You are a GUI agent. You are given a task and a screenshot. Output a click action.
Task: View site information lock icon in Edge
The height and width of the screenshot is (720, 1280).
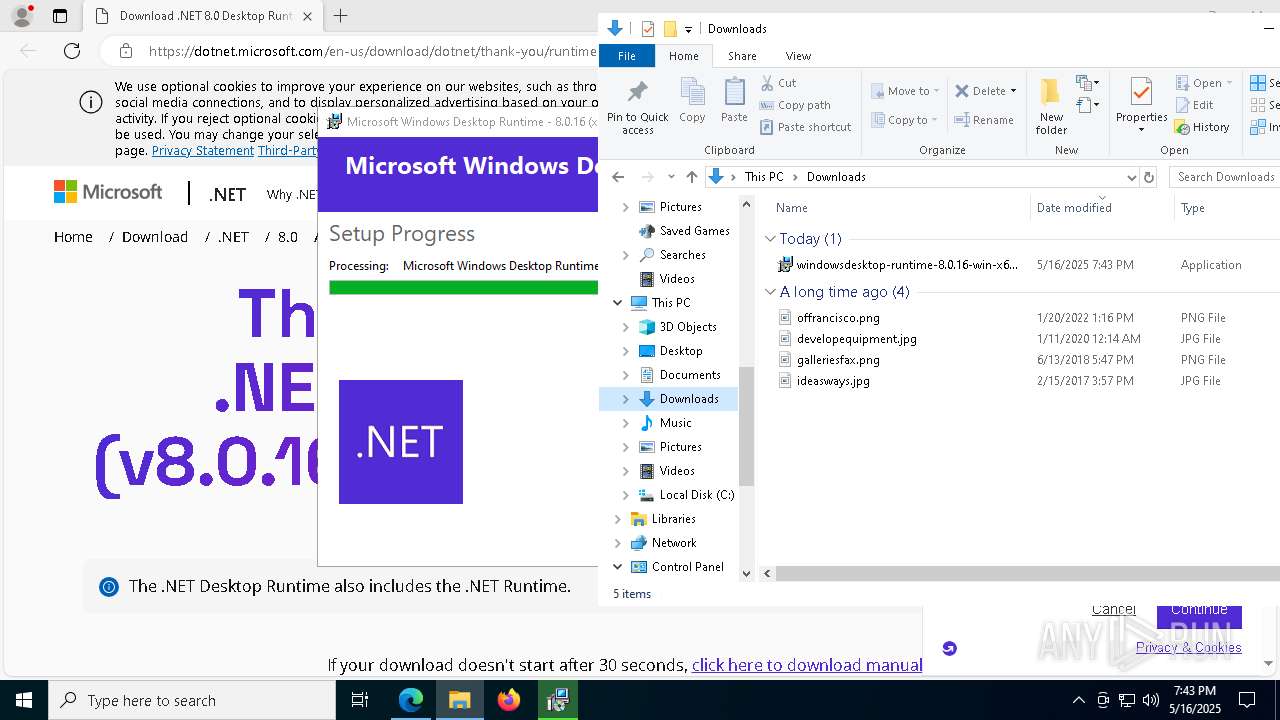[125, 51]
